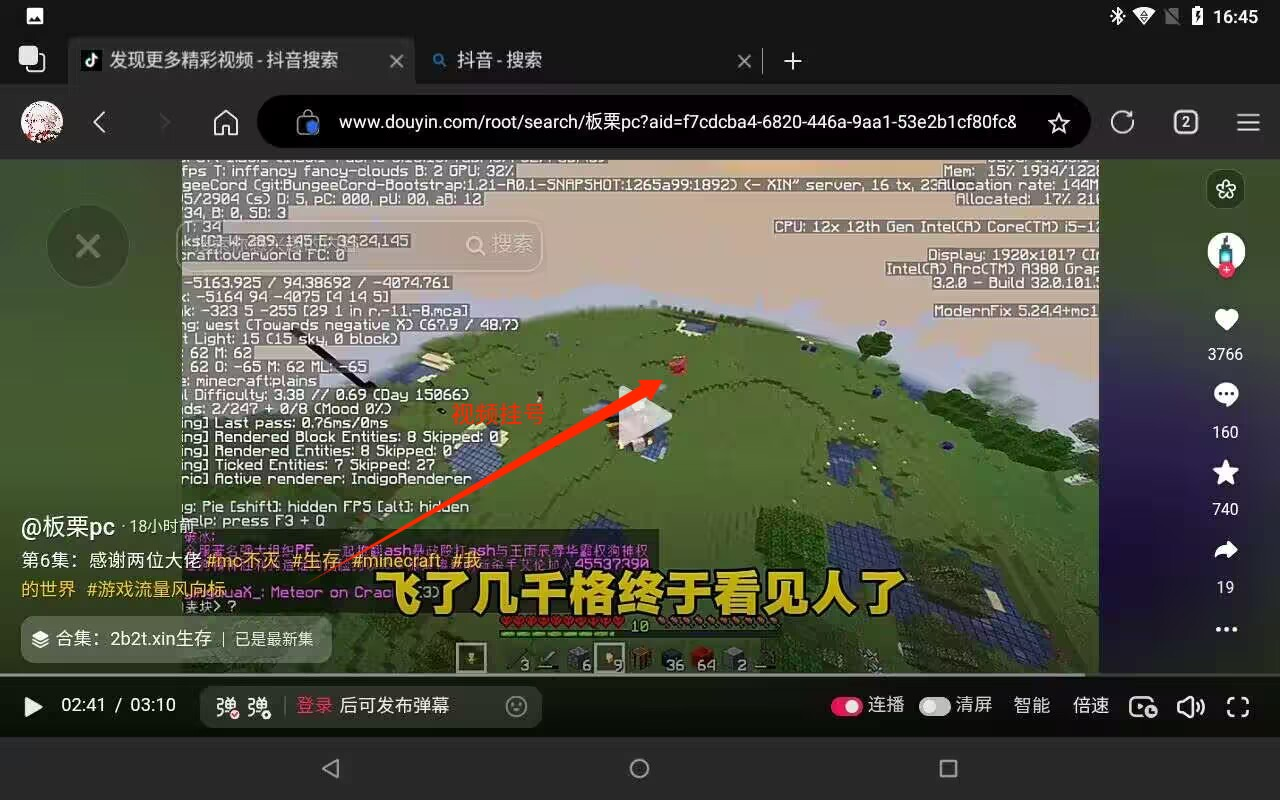Share the video with 19 shares

click(1226, 550)
